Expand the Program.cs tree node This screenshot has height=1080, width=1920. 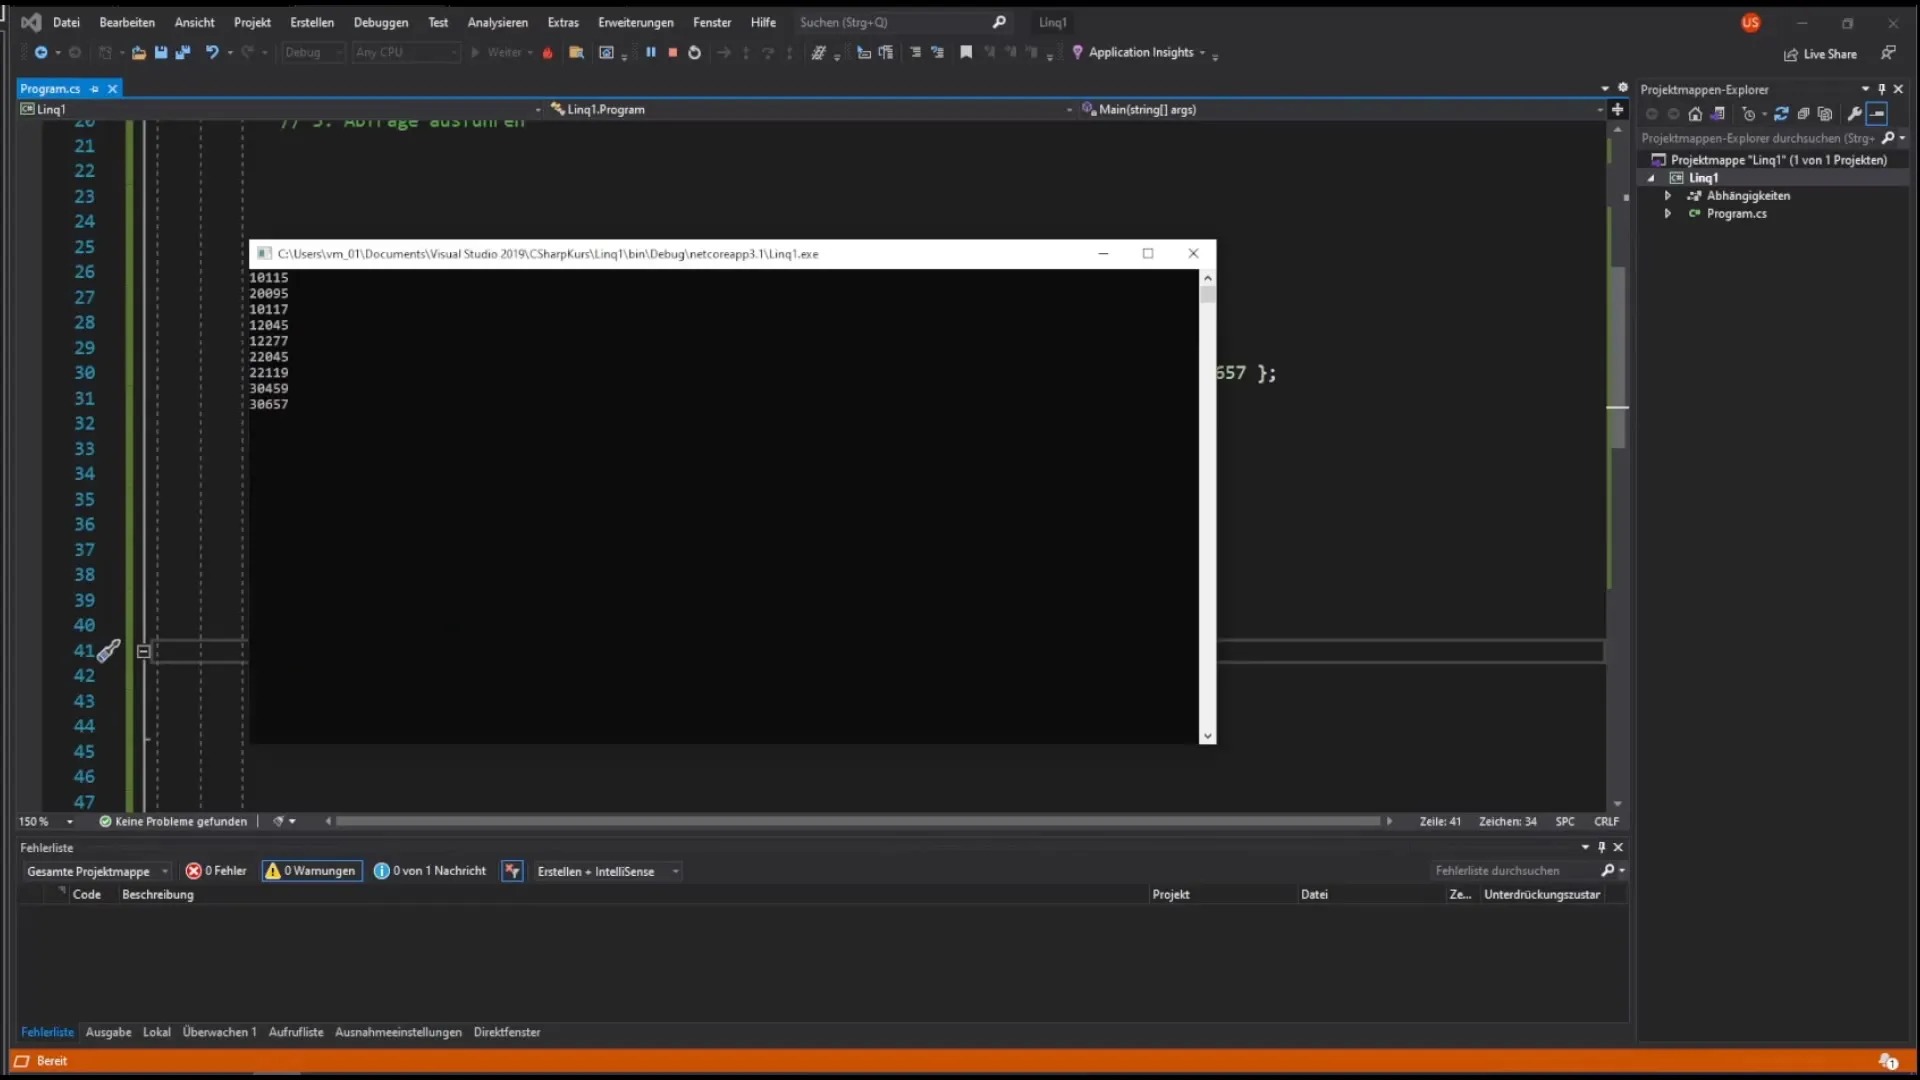[1668, 214]
